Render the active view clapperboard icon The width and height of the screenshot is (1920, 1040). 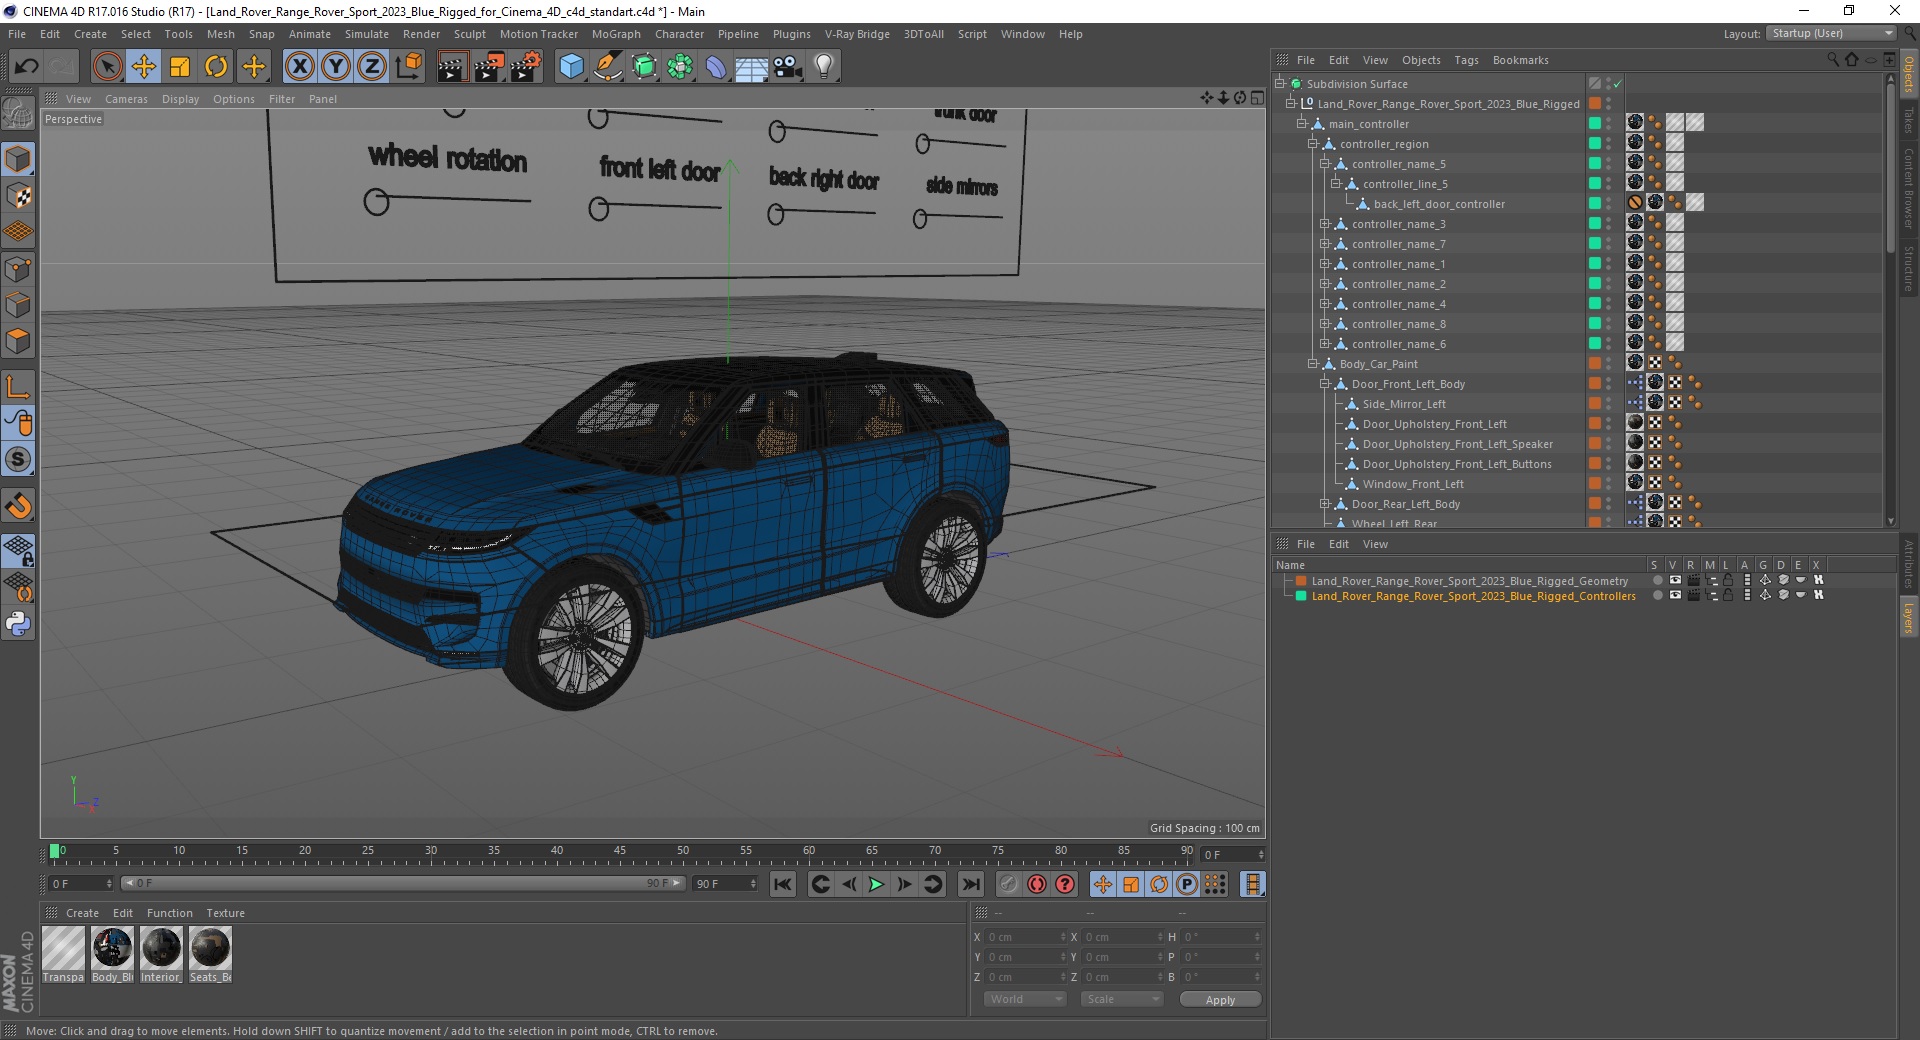click(452, 67)
